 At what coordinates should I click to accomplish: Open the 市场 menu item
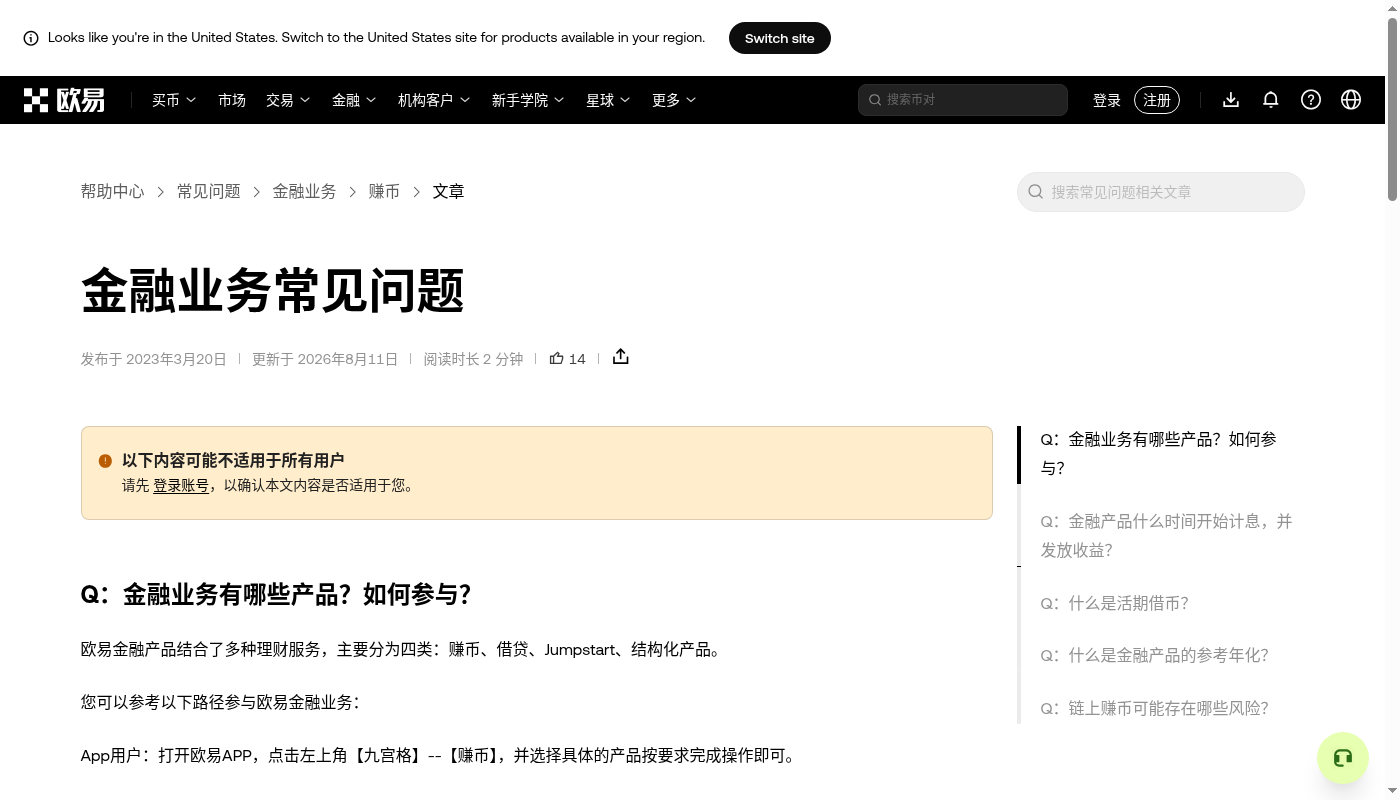pyautogui.click(x=232, y=100)
